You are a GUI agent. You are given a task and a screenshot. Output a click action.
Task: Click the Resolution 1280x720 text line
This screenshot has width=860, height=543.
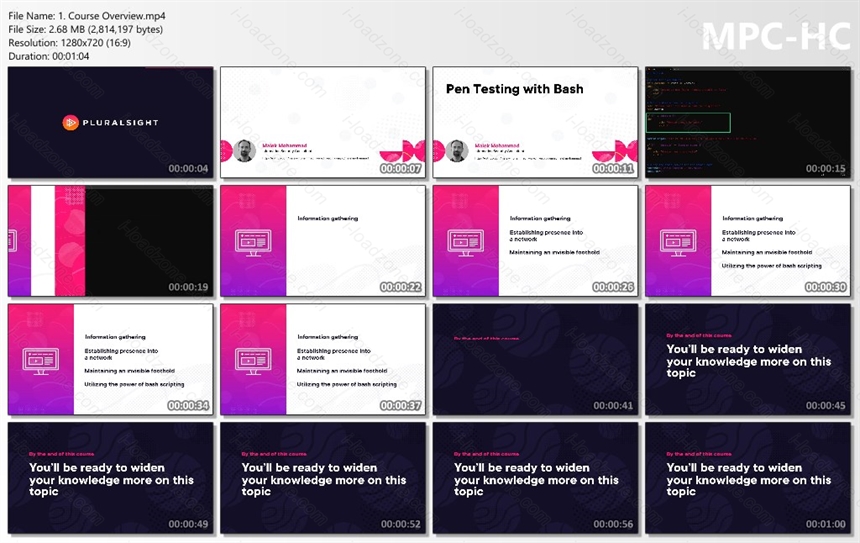[x=70, y=42]
